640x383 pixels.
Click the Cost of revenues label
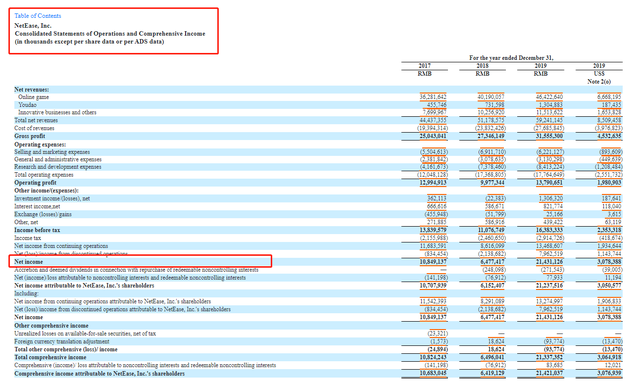pos(34,128)
